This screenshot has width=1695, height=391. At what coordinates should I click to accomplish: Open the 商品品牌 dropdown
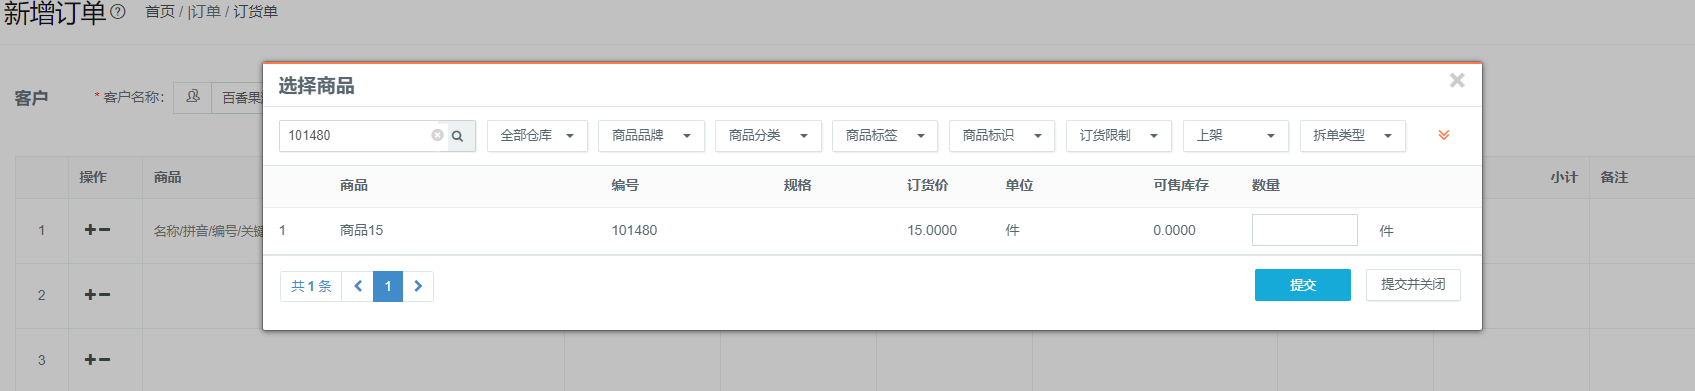click(x=651, y=136)
